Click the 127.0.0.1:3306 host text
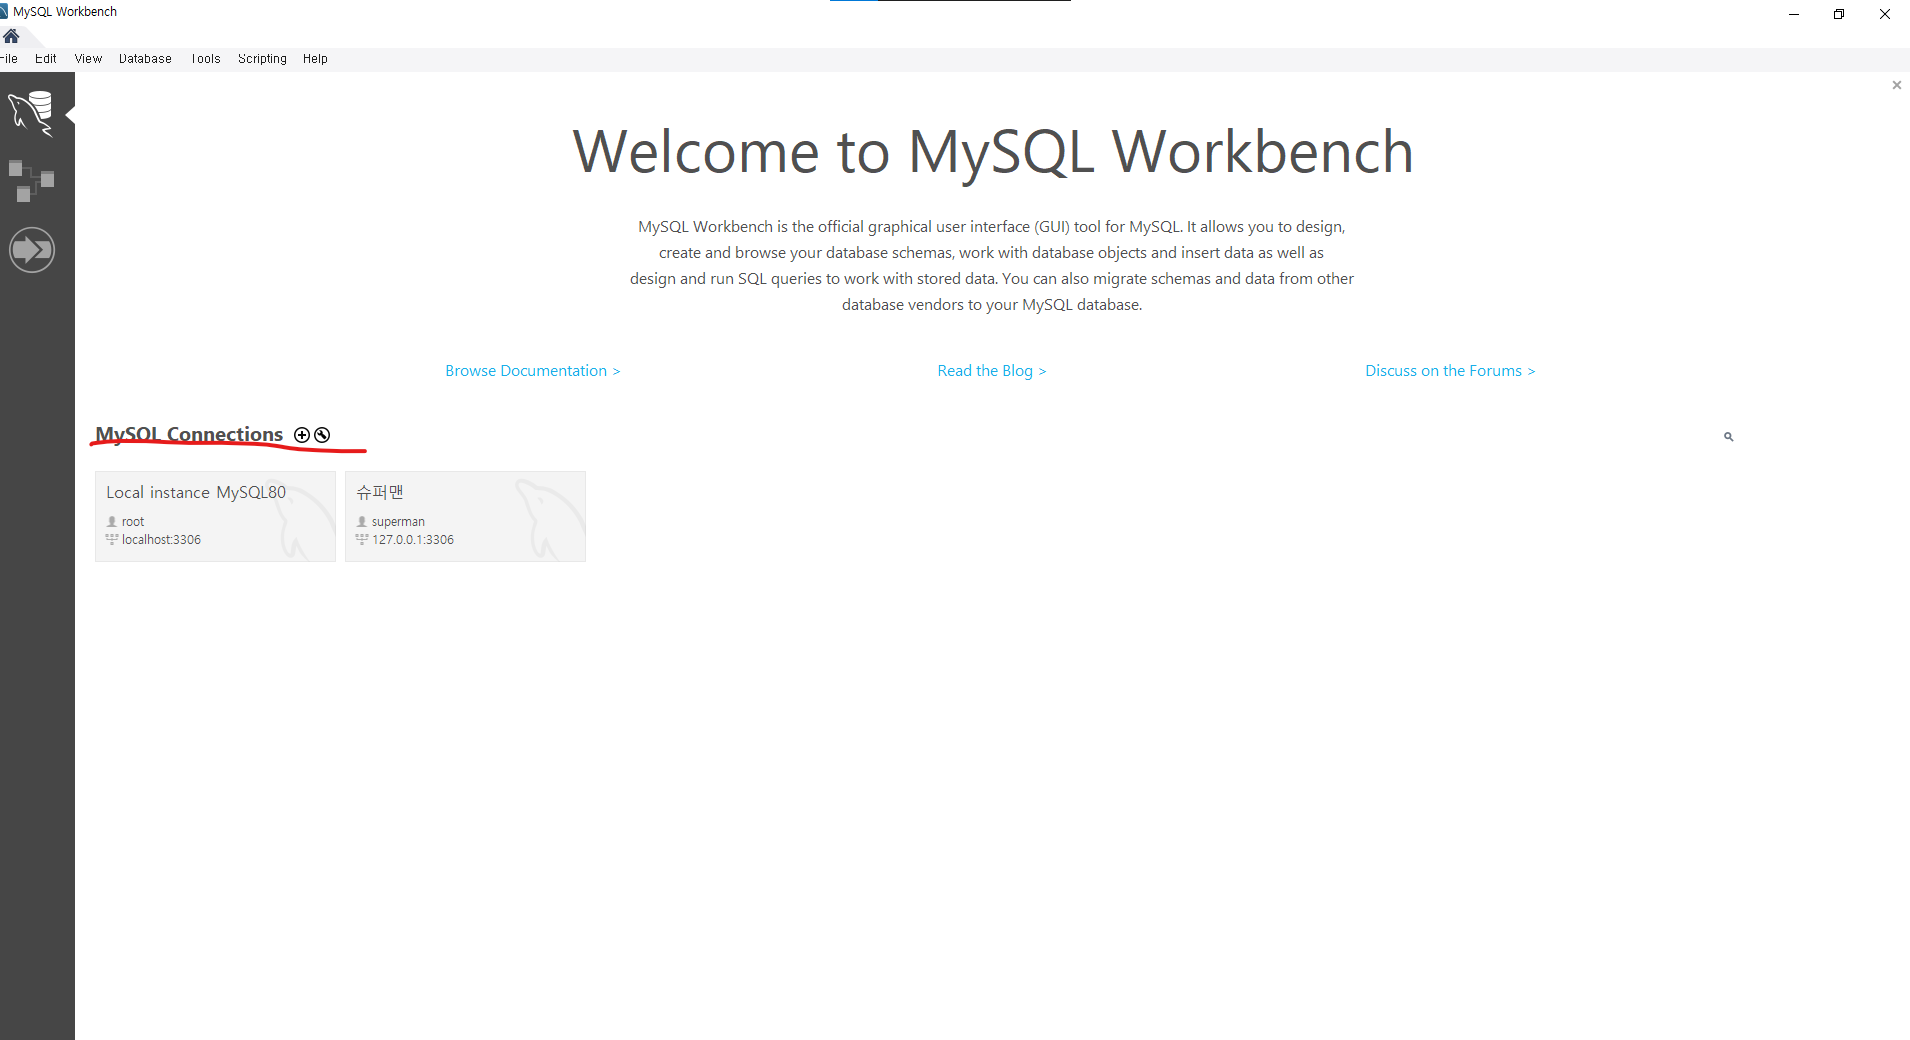The height and width of the screenshot is (1040, 1910). pos(413,540)
